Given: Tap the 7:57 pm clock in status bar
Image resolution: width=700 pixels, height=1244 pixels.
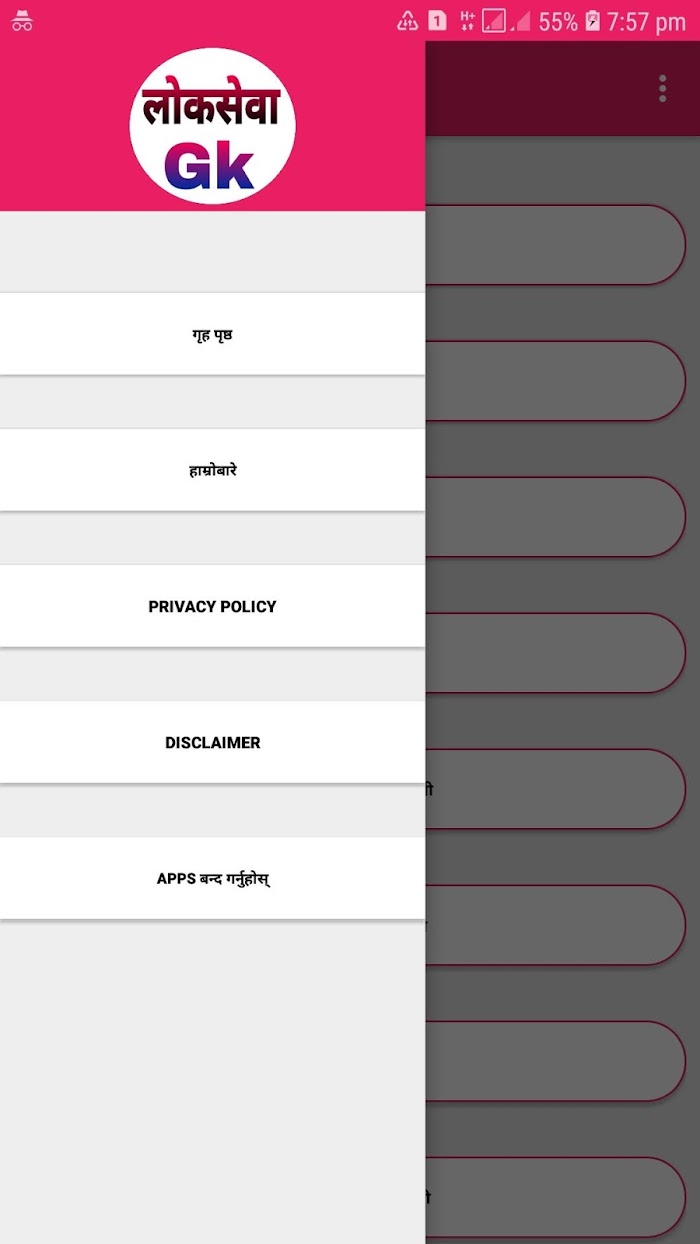Looking at the screenshot, I should 646,22.
